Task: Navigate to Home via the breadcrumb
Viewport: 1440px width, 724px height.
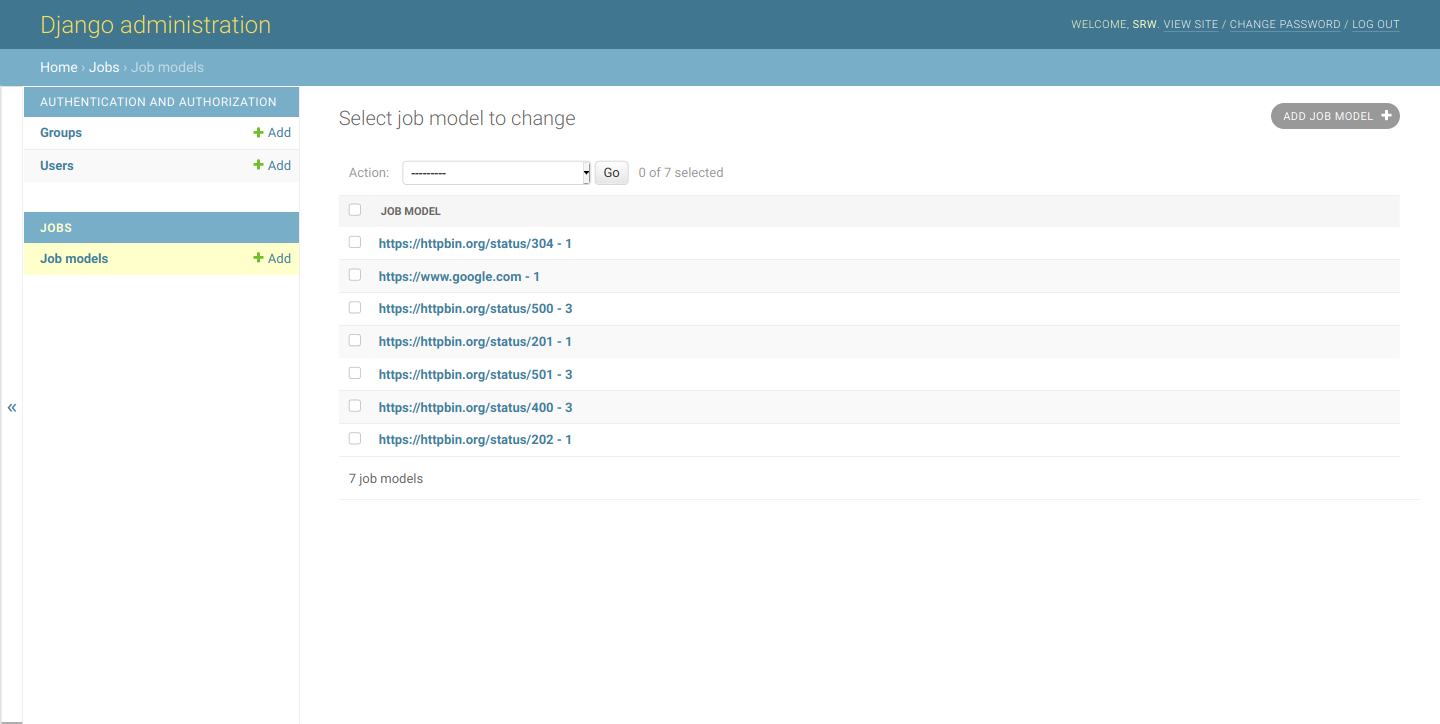Action: (x=58, y=67)
